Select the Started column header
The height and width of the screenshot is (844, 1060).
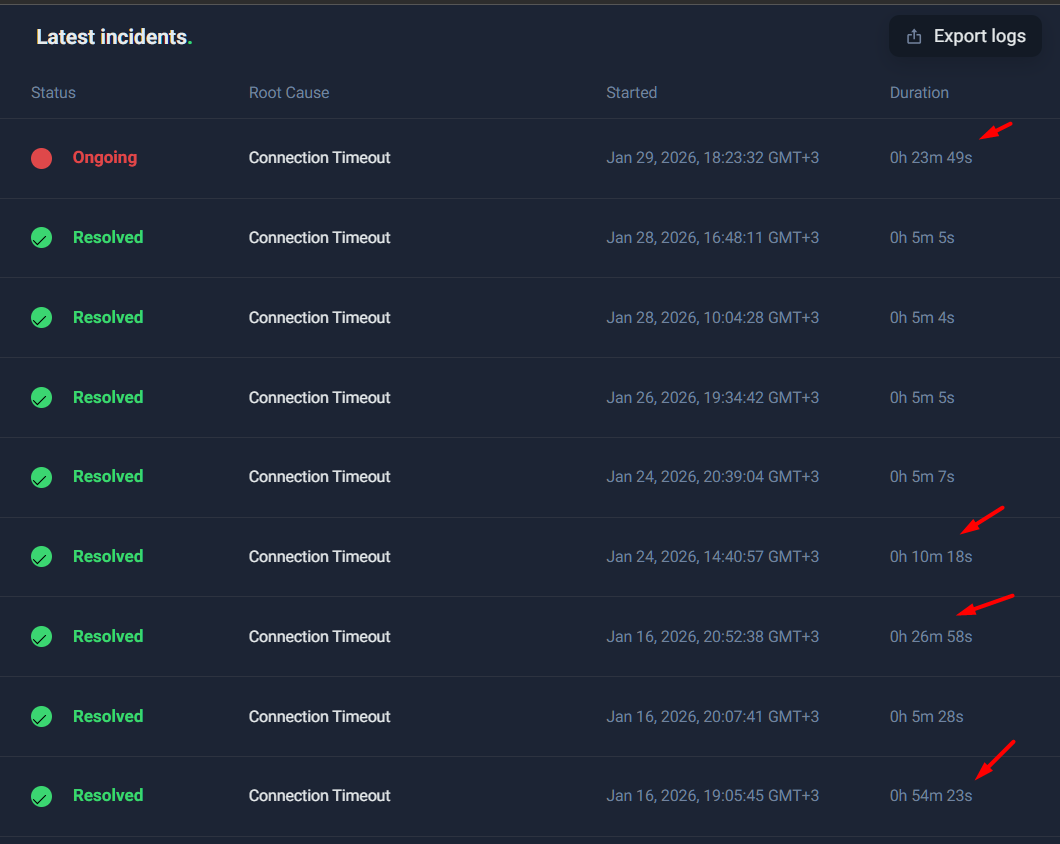pyautogui.click(x=631, y=93)
